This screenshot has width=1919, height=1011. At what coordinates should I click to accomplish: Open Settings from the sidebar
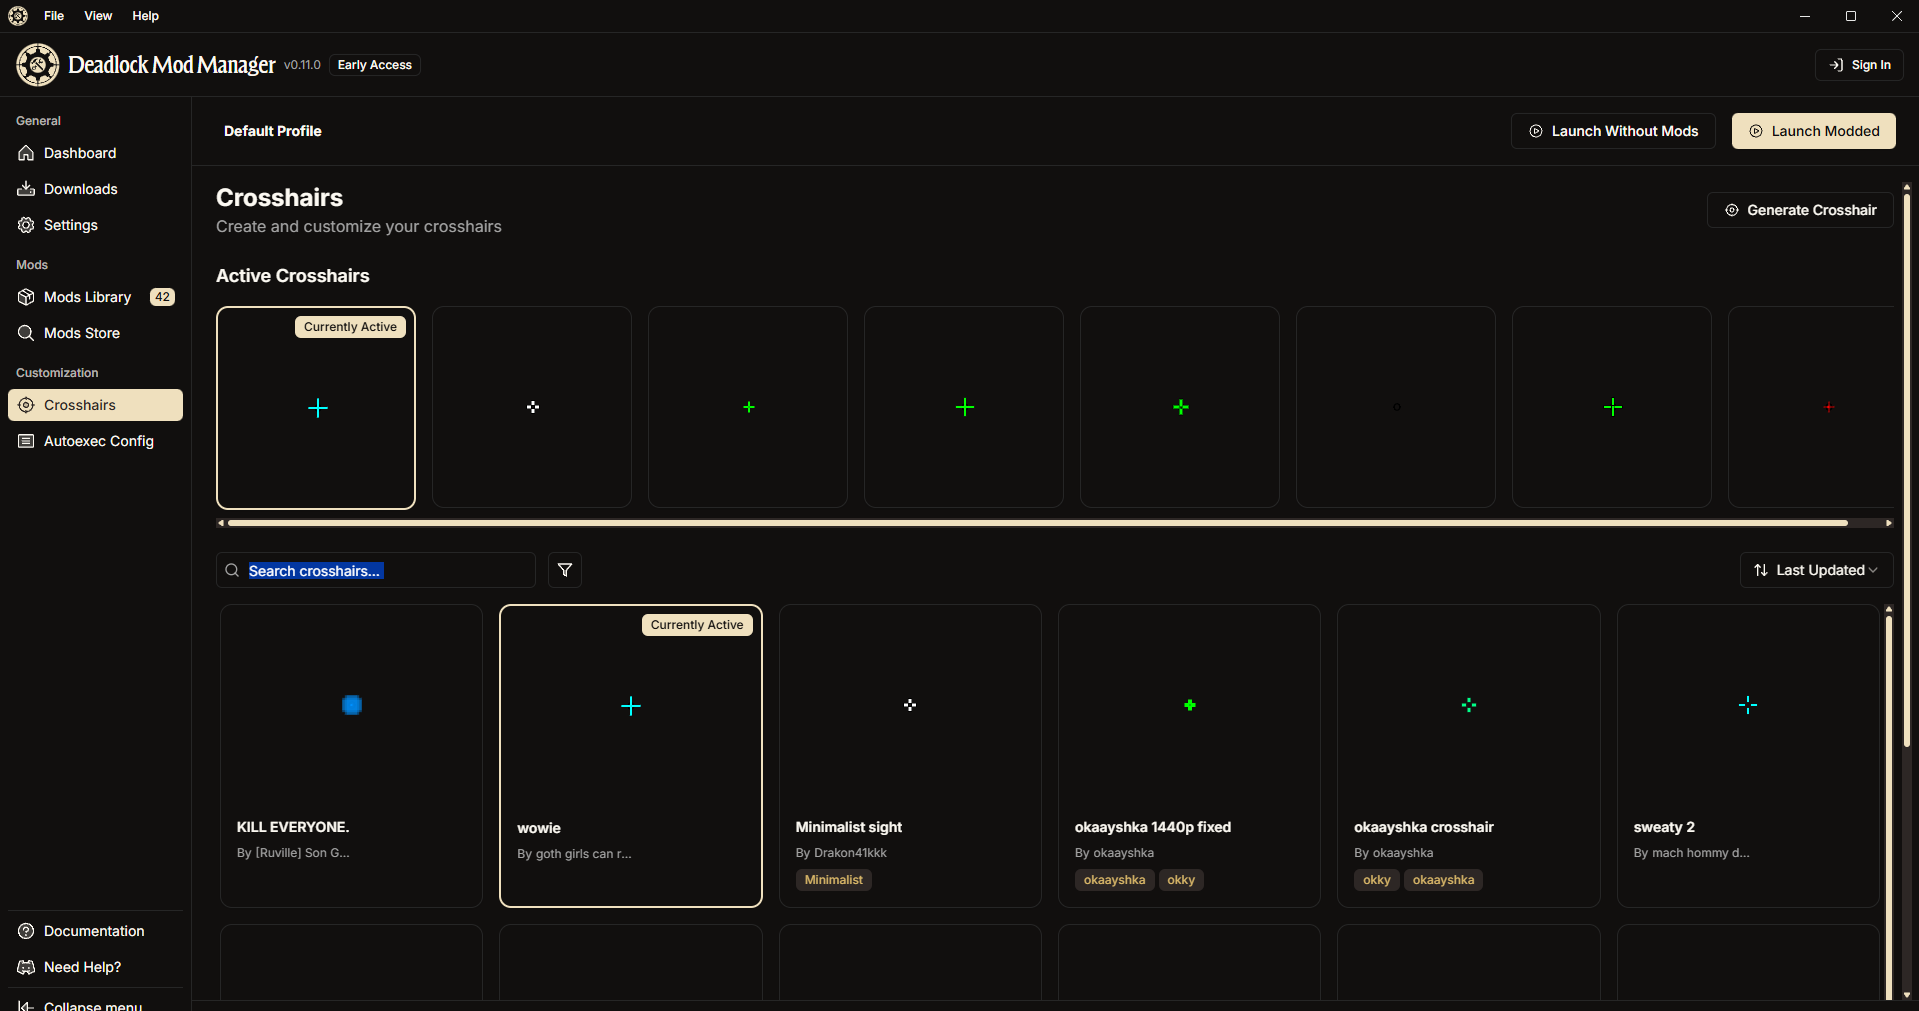(71, 224)
